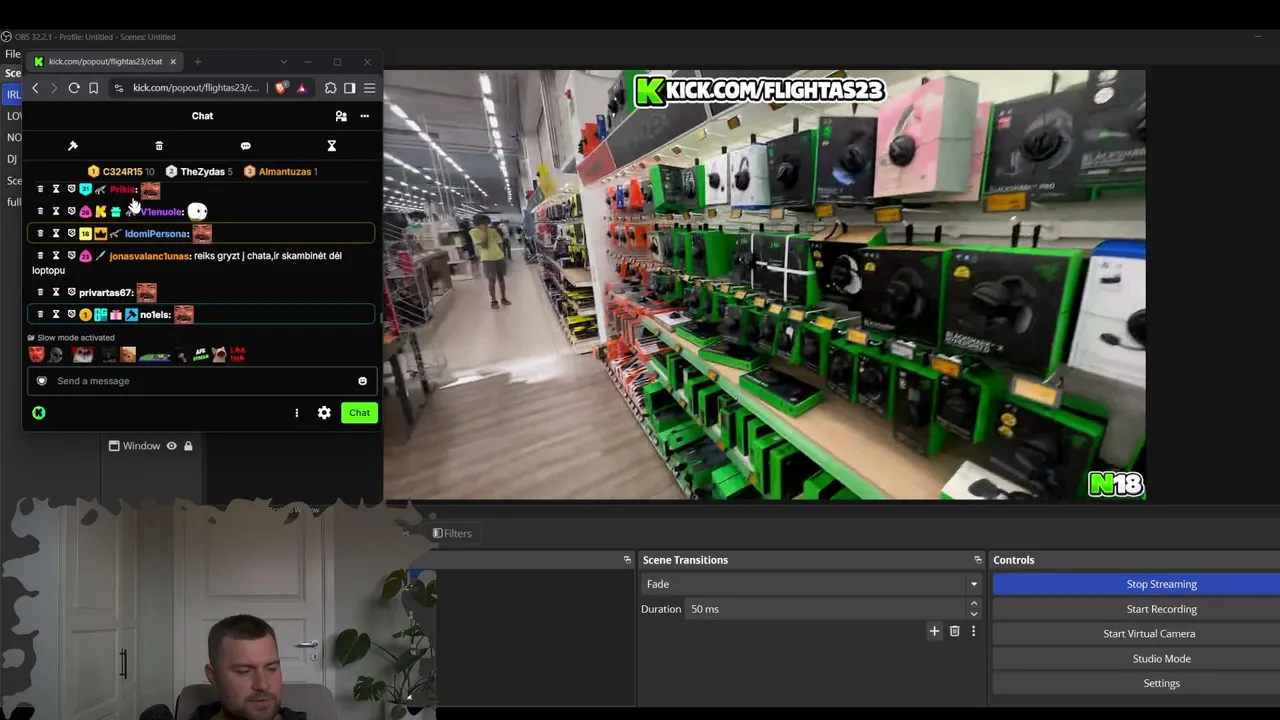Close the kick.com chat tab

point(173,62)
